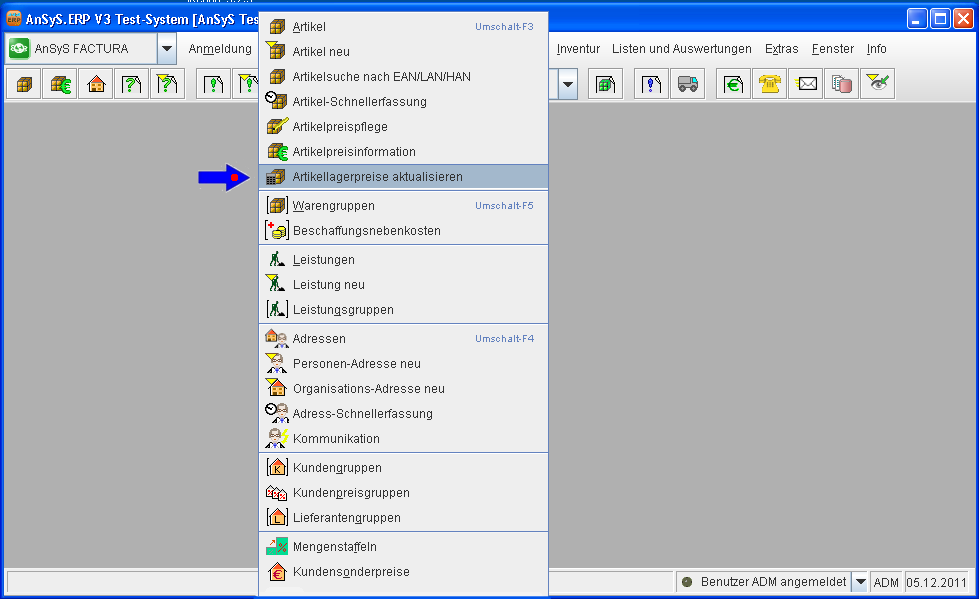Click the house address toolbar icon
The width and height of the screenshot is (979, 599).
(x=96, y=85)
